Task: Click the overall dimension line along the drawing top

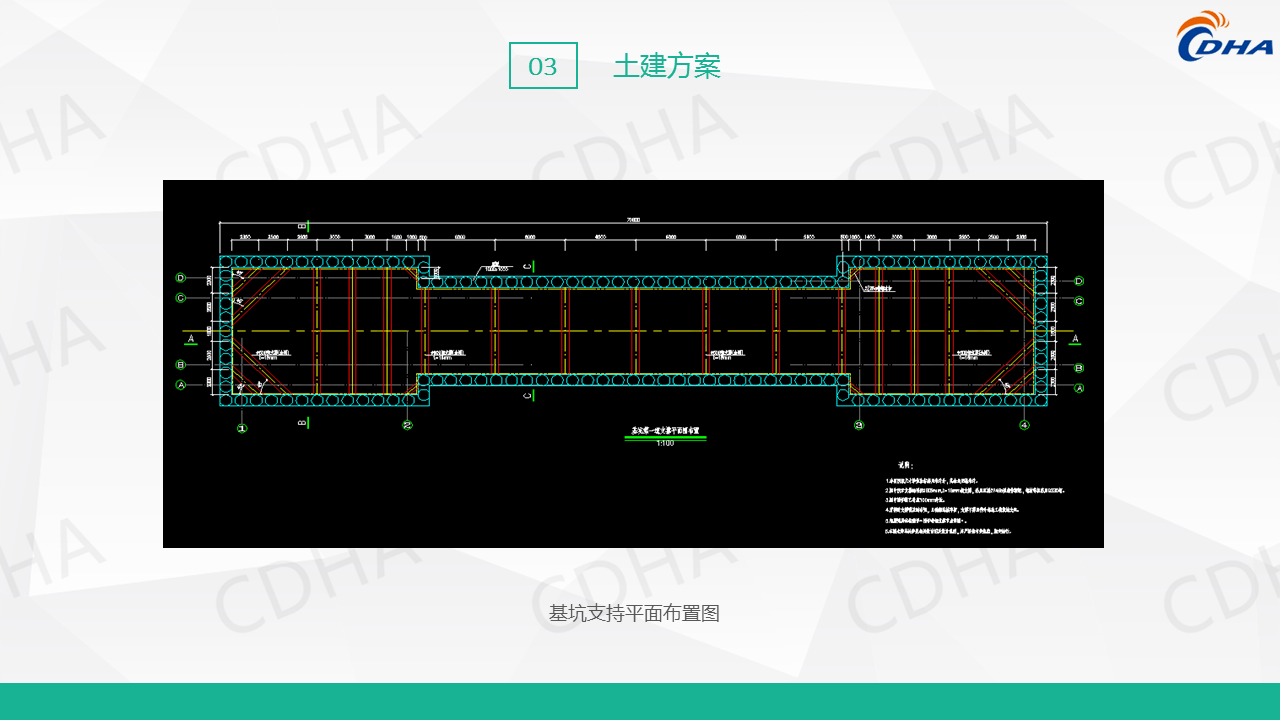Action: coord(633,224)
